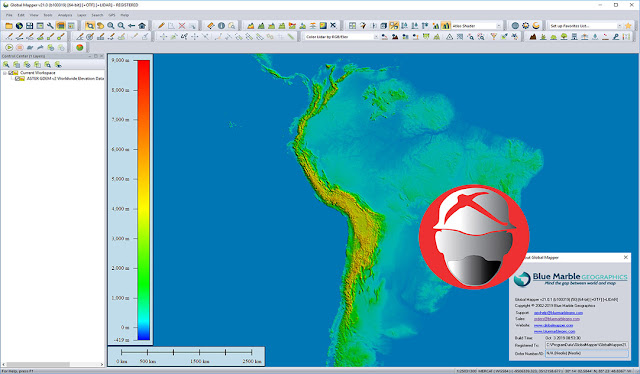
Task: Click the distance scale bar on the map
Action: pos(187,352)
